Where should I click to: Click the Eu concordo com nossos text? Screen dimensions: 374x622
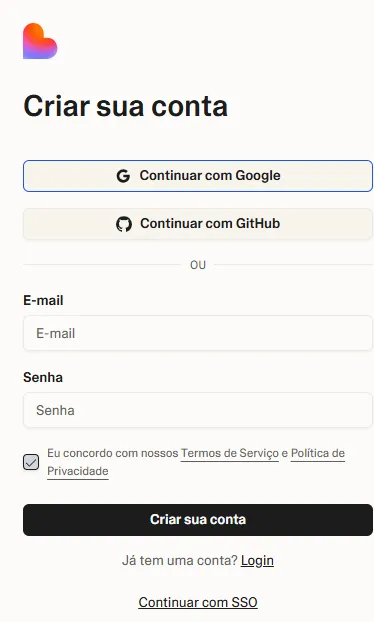coord(113,453)
